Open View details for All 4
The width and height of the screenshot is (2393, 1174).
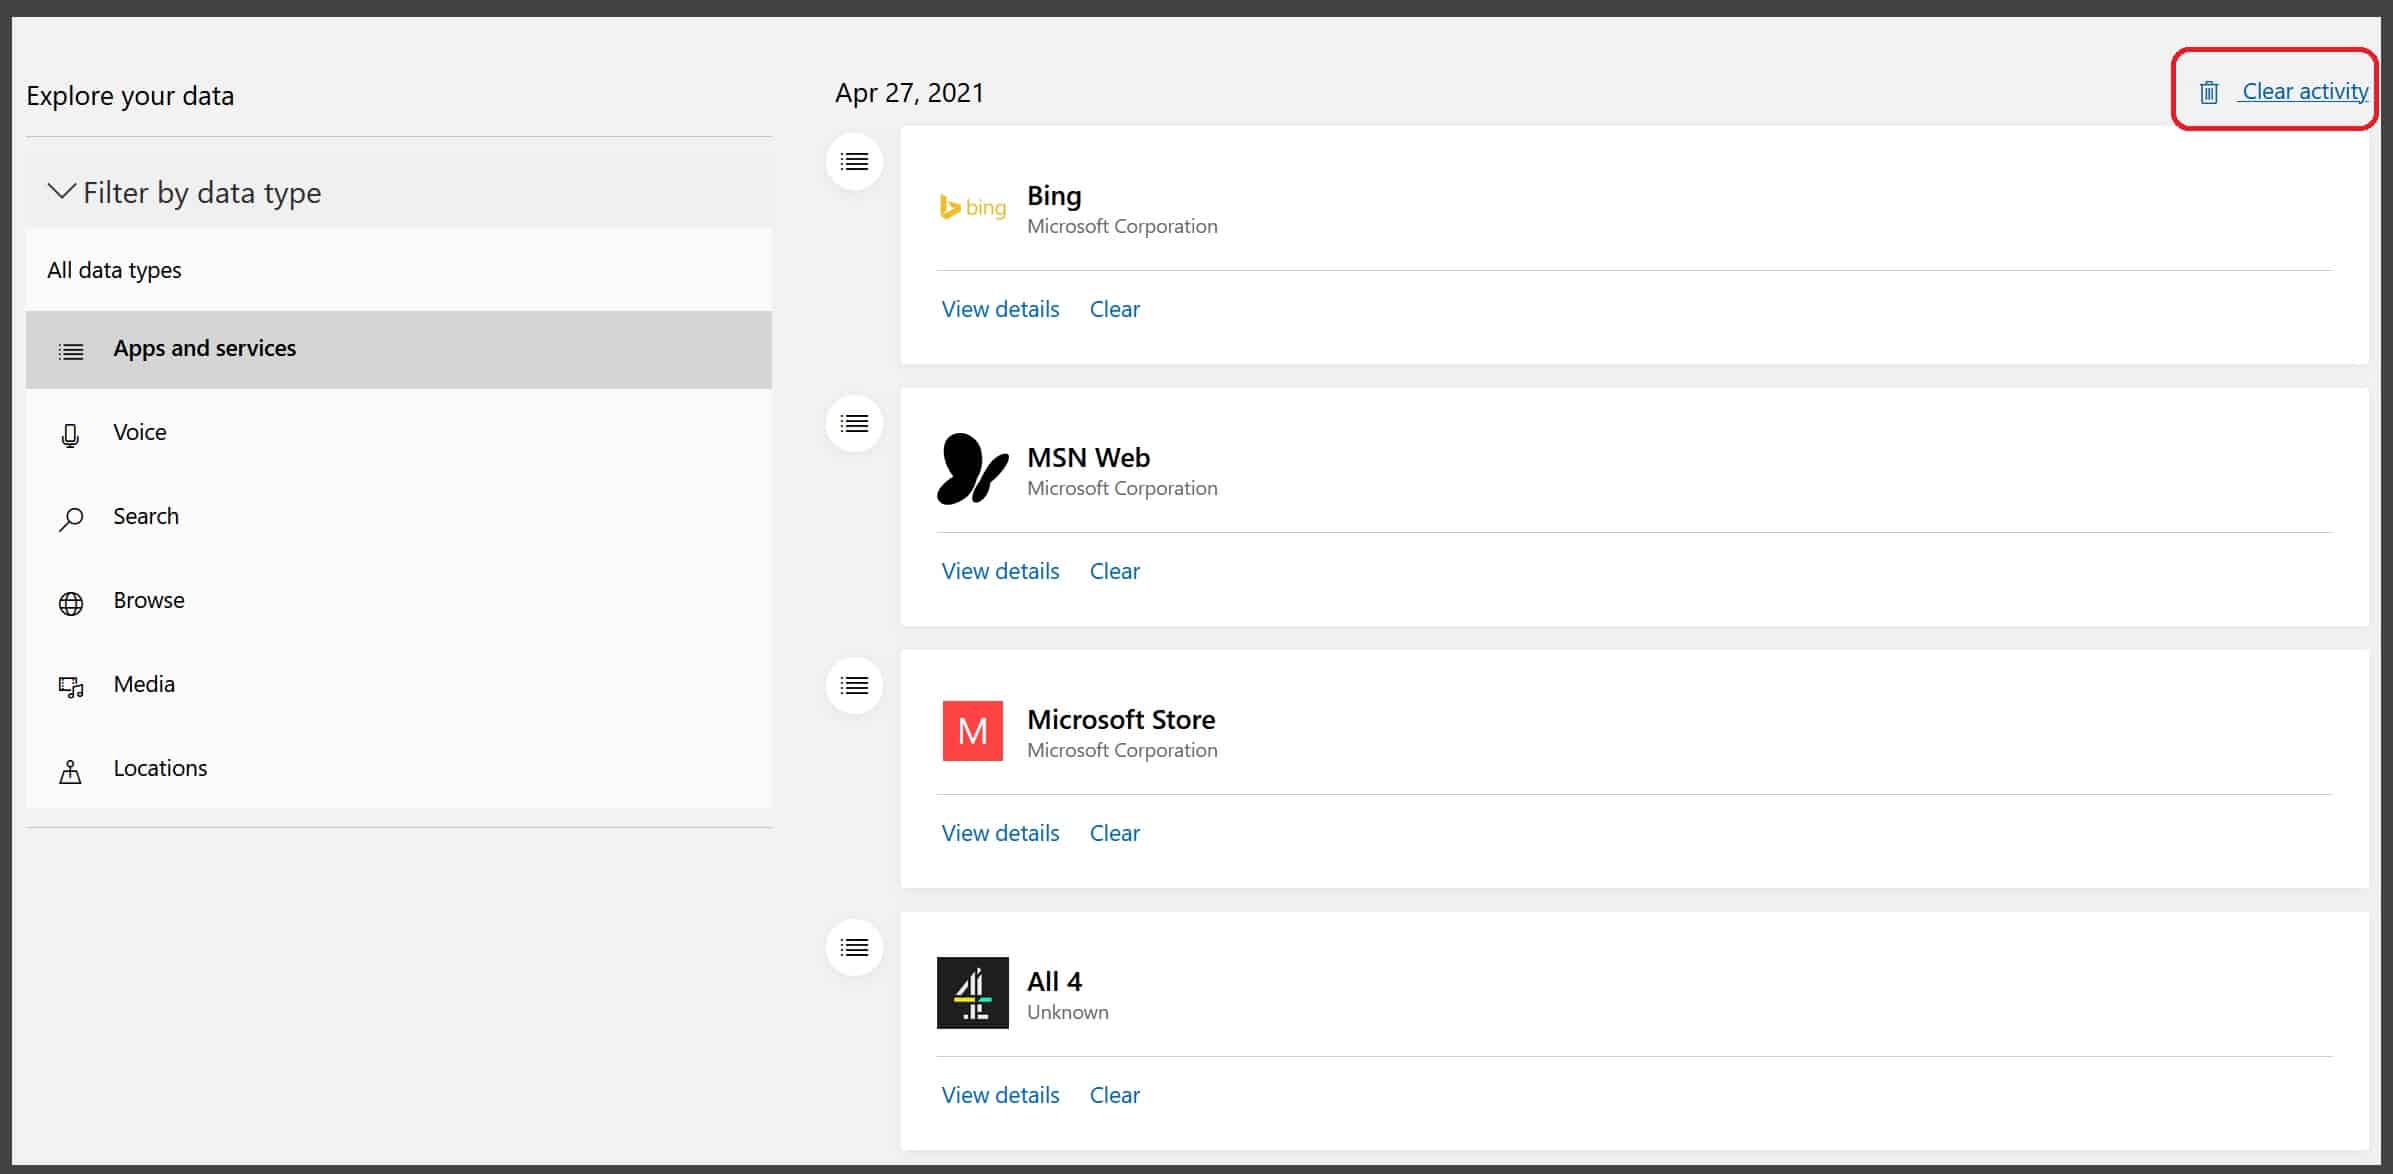(x=1000, y=1095)
